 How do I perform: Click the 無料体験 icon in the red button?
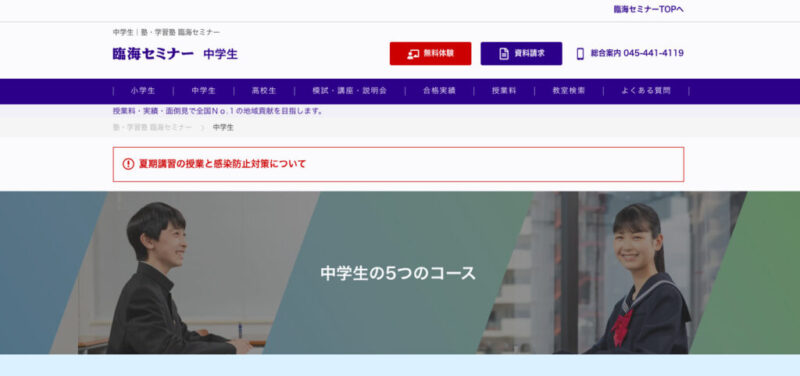coord(413,54)
